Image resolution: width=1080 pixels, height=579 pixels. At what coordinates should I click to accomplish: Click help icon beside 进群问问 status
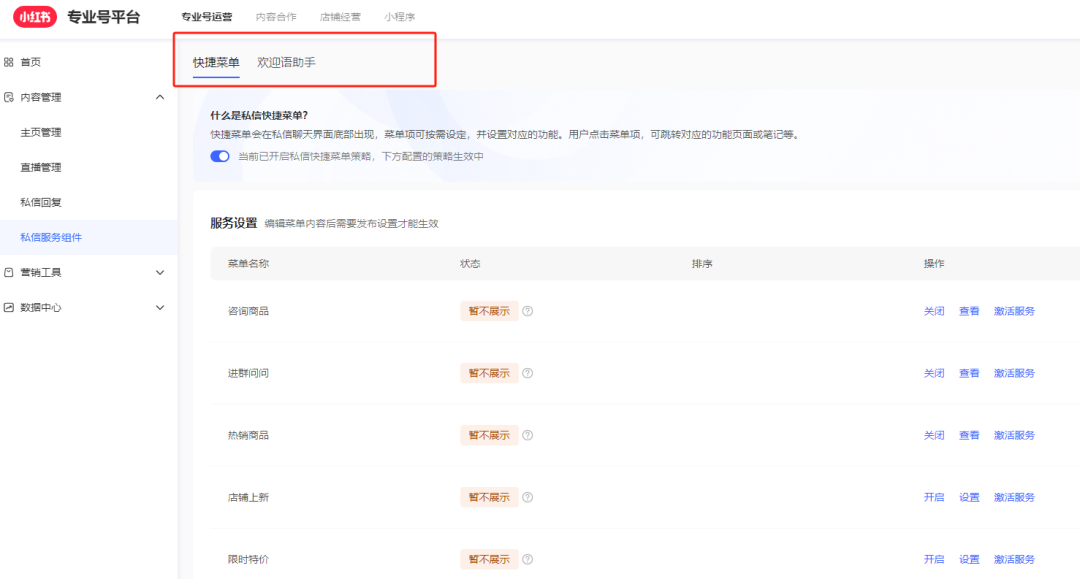[527, 373]
